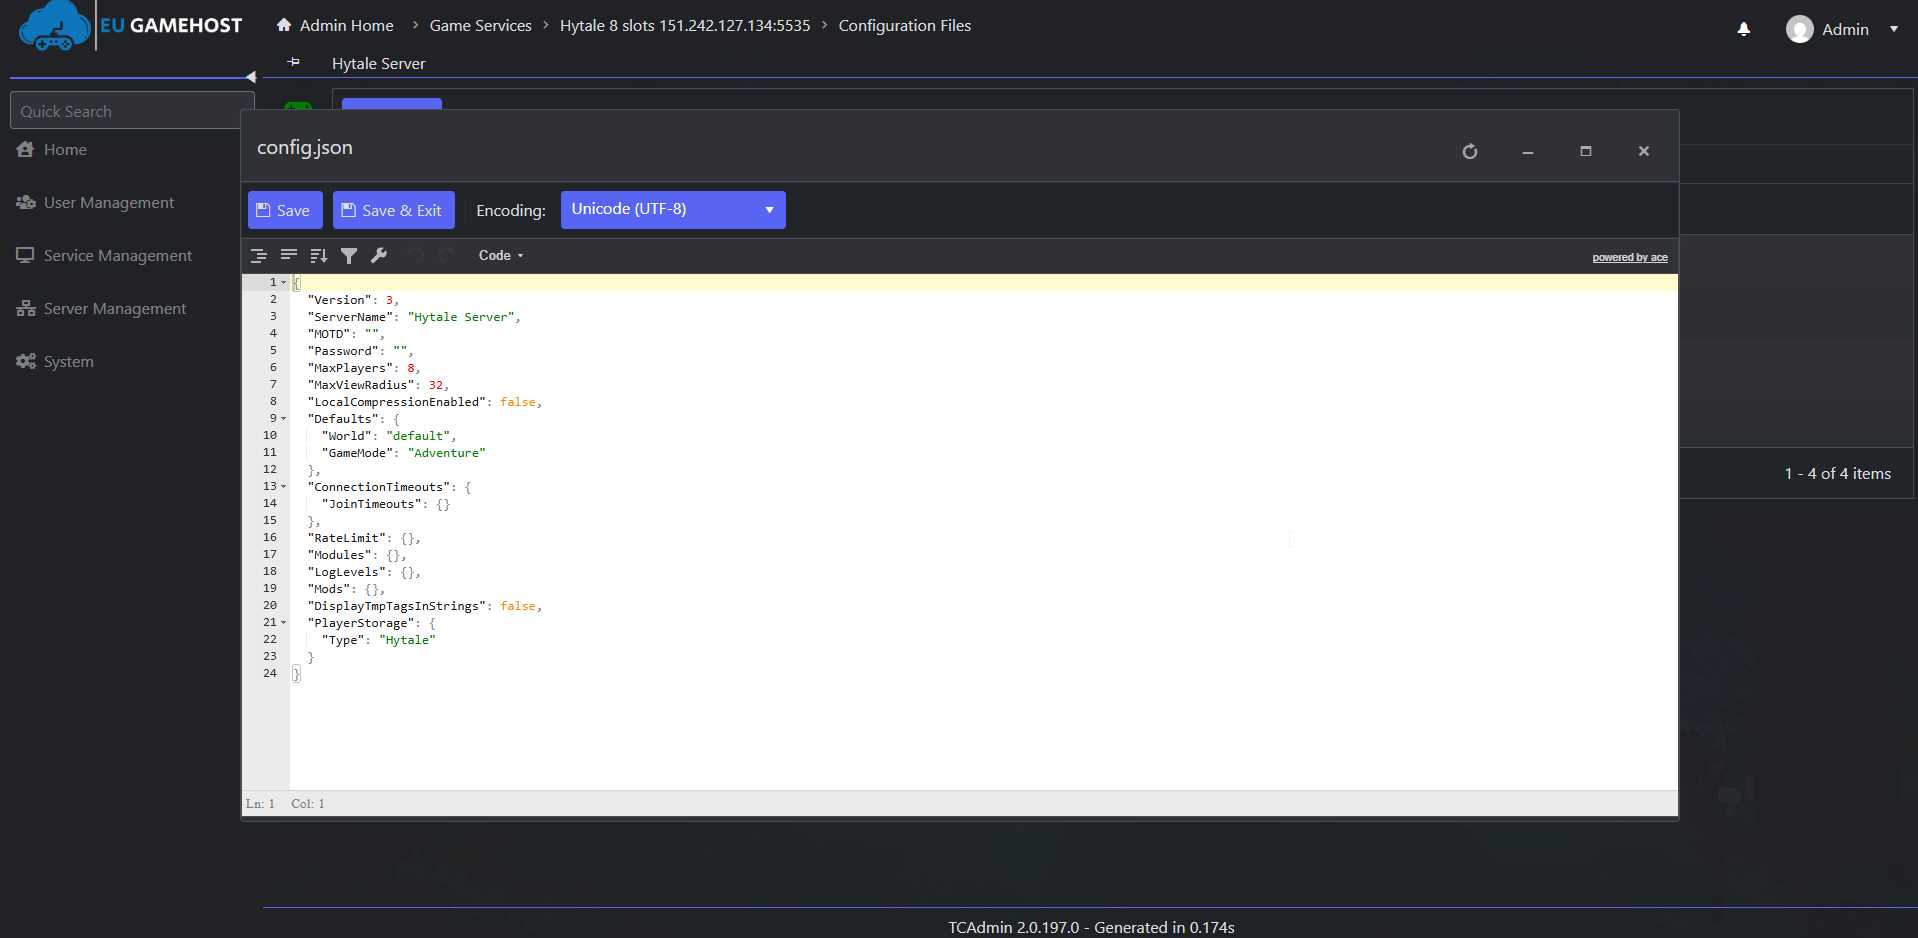Viewport: 1918px width, 938px height.
Task: Pin the Hytale Server panel
Action: click(x=294, y=62)
